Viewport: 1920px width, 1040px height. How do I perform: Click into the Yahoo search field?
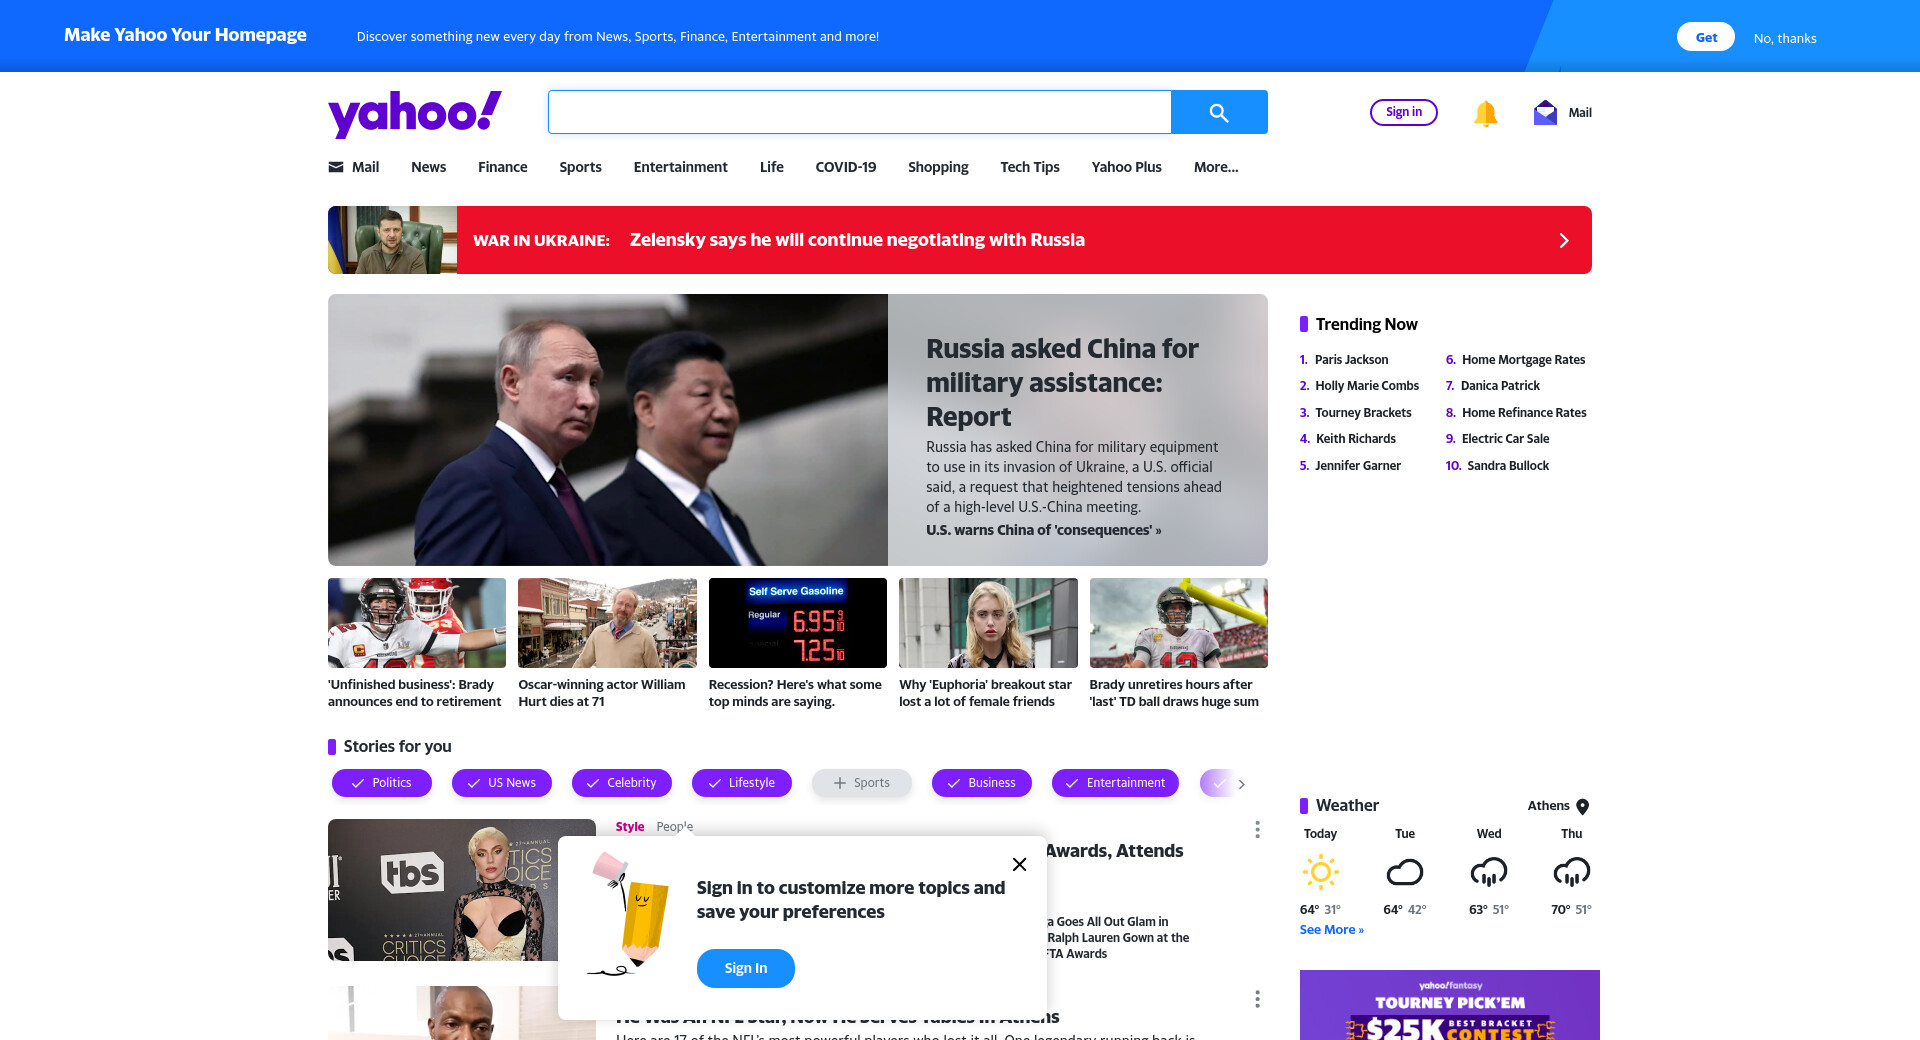pyautogui.click(x=859, y=112)
